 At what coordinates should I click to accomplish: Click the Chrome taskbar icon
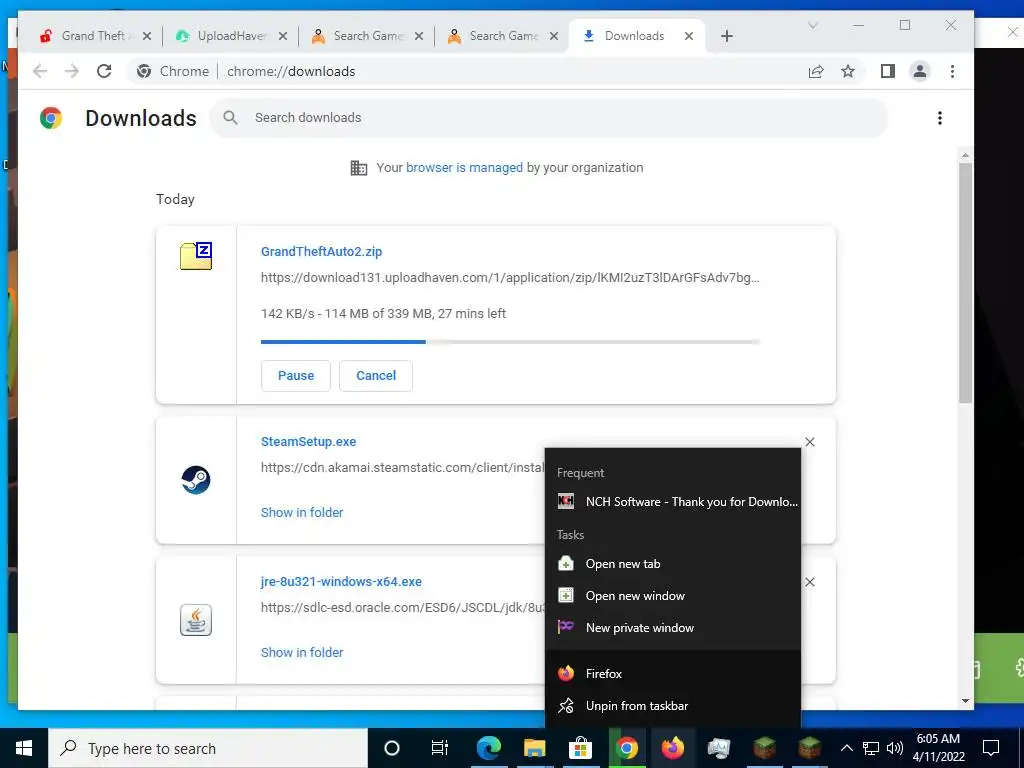[x=626, y=748]
